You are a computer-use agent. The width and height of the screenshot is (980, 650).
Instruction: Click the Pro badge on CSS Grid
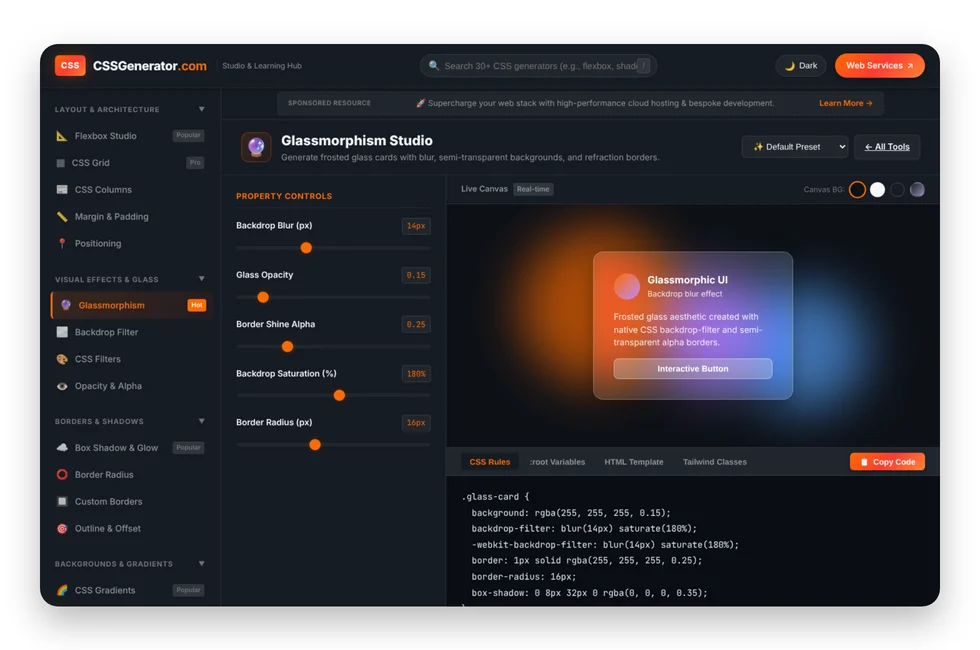coord(195,162)
